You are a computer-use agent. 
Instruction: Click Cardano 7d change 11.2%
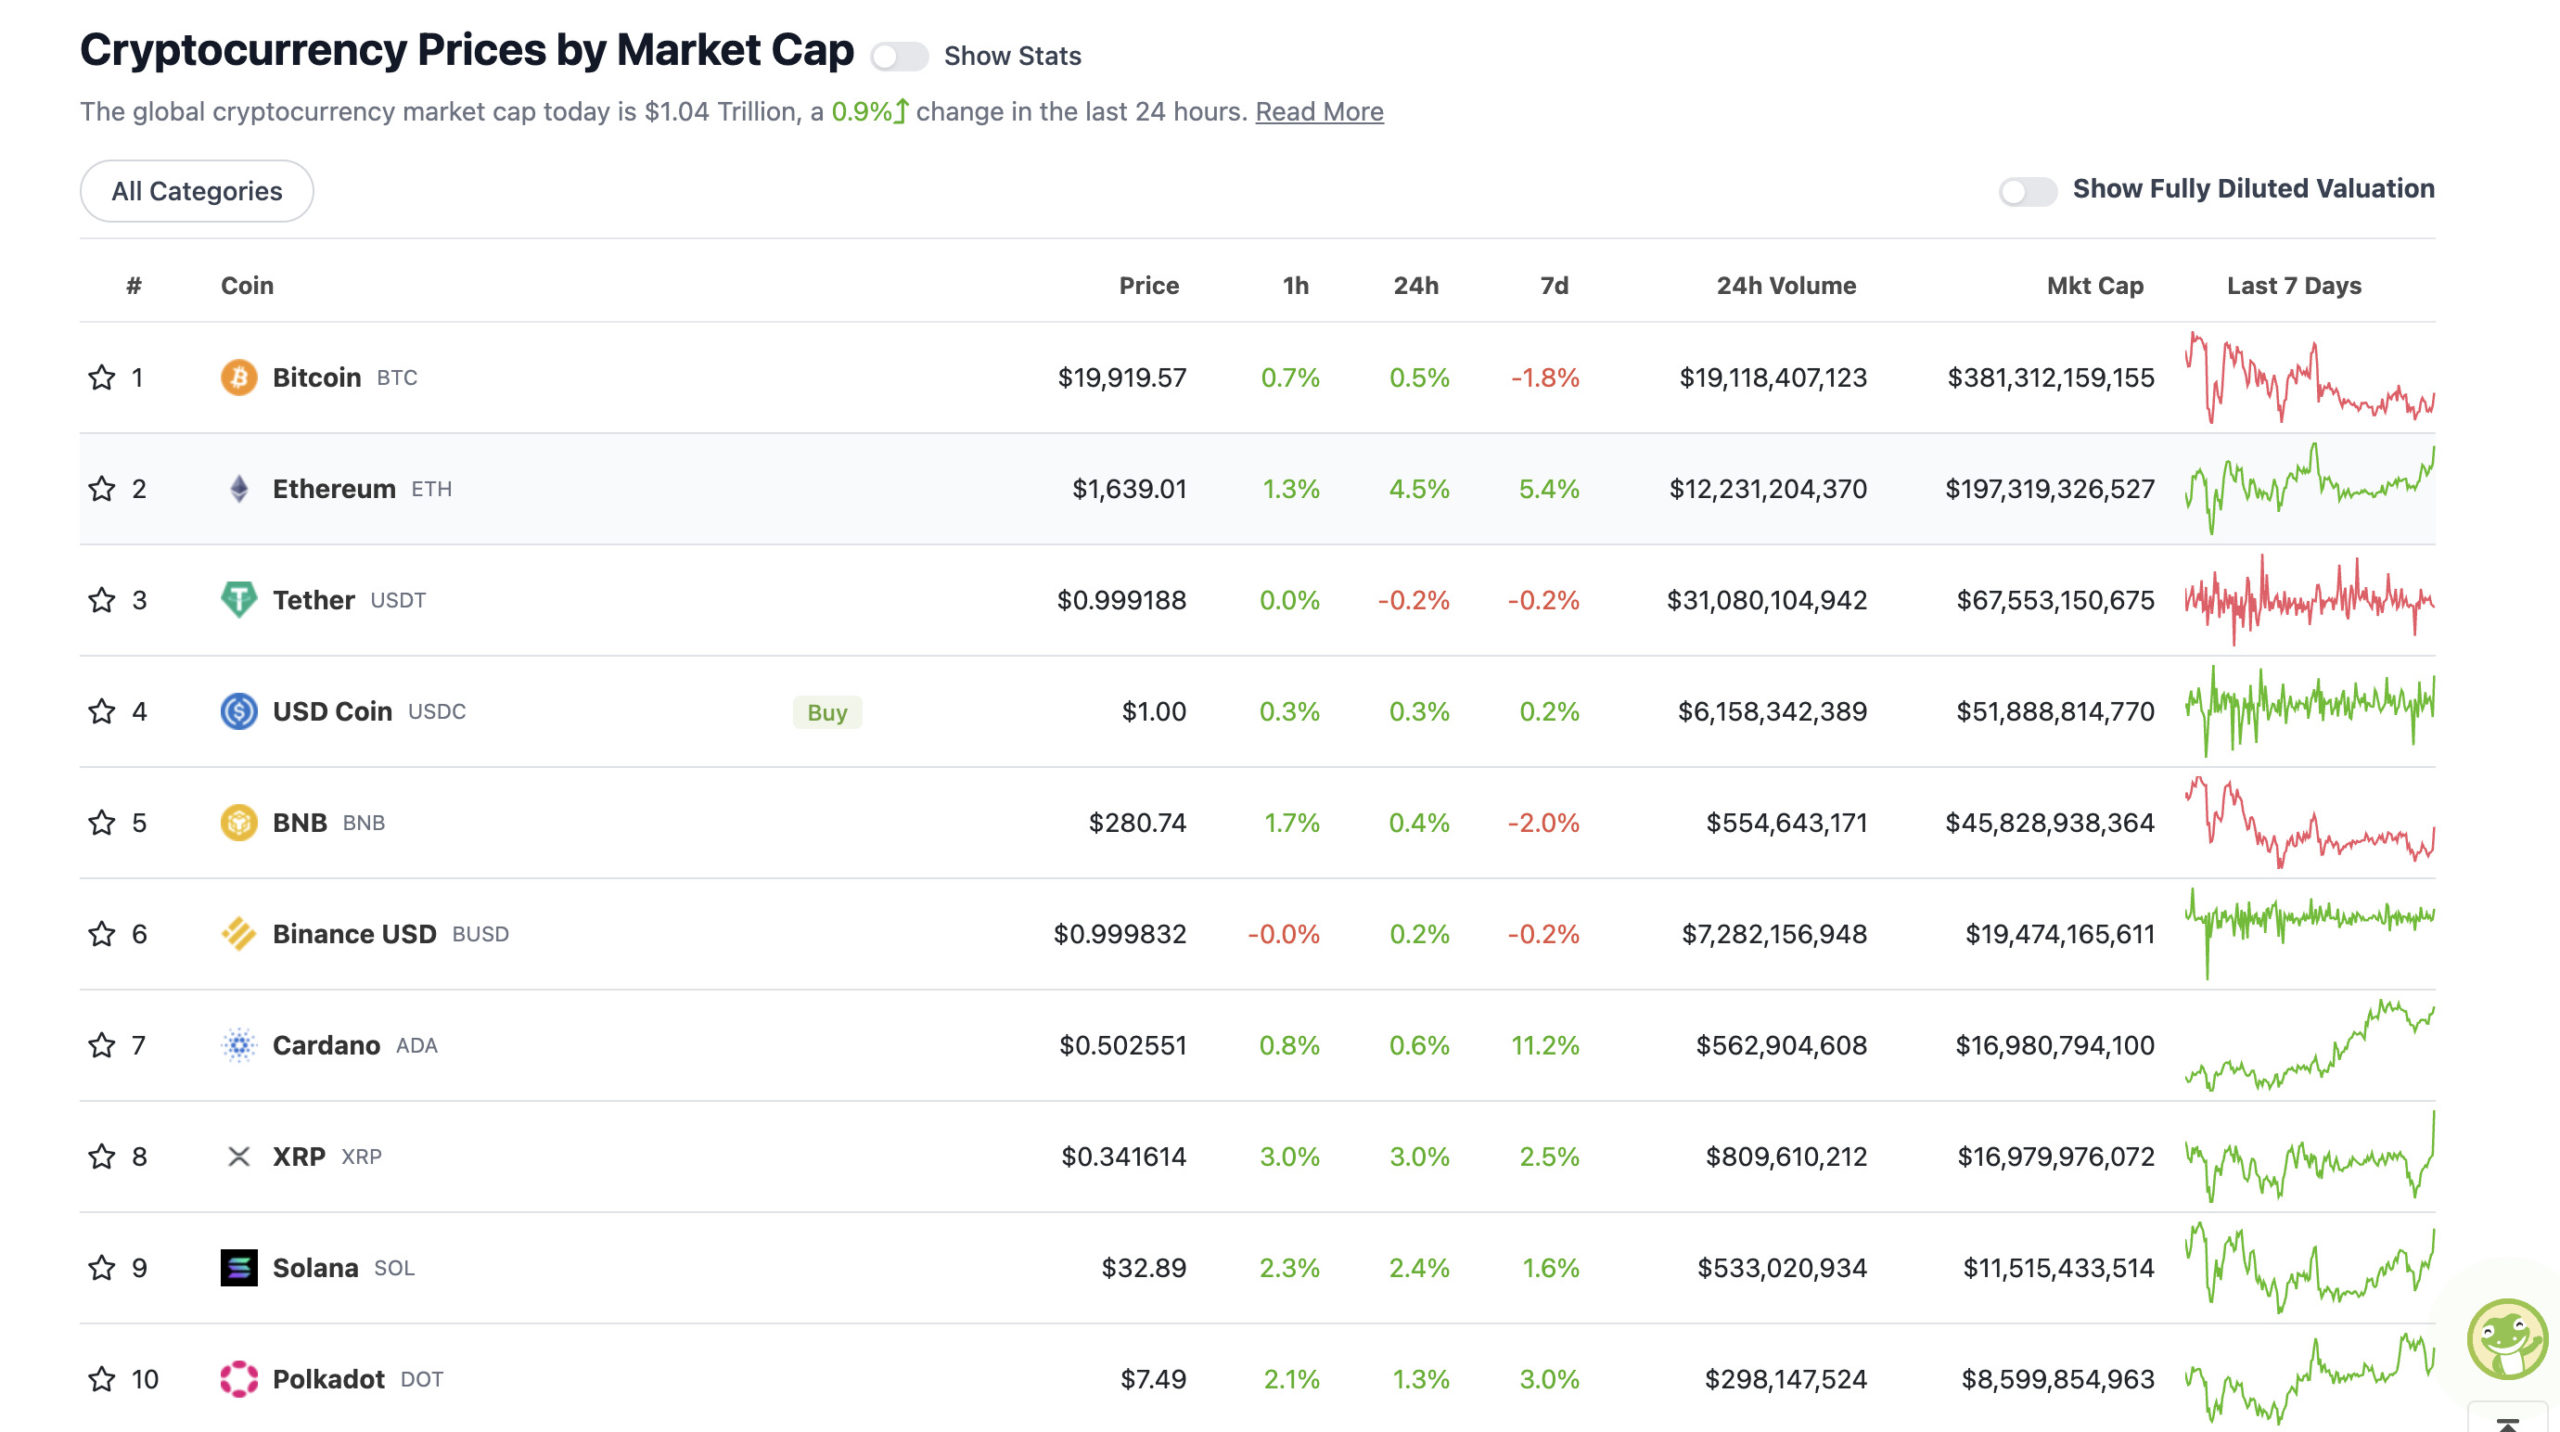1545,1045
